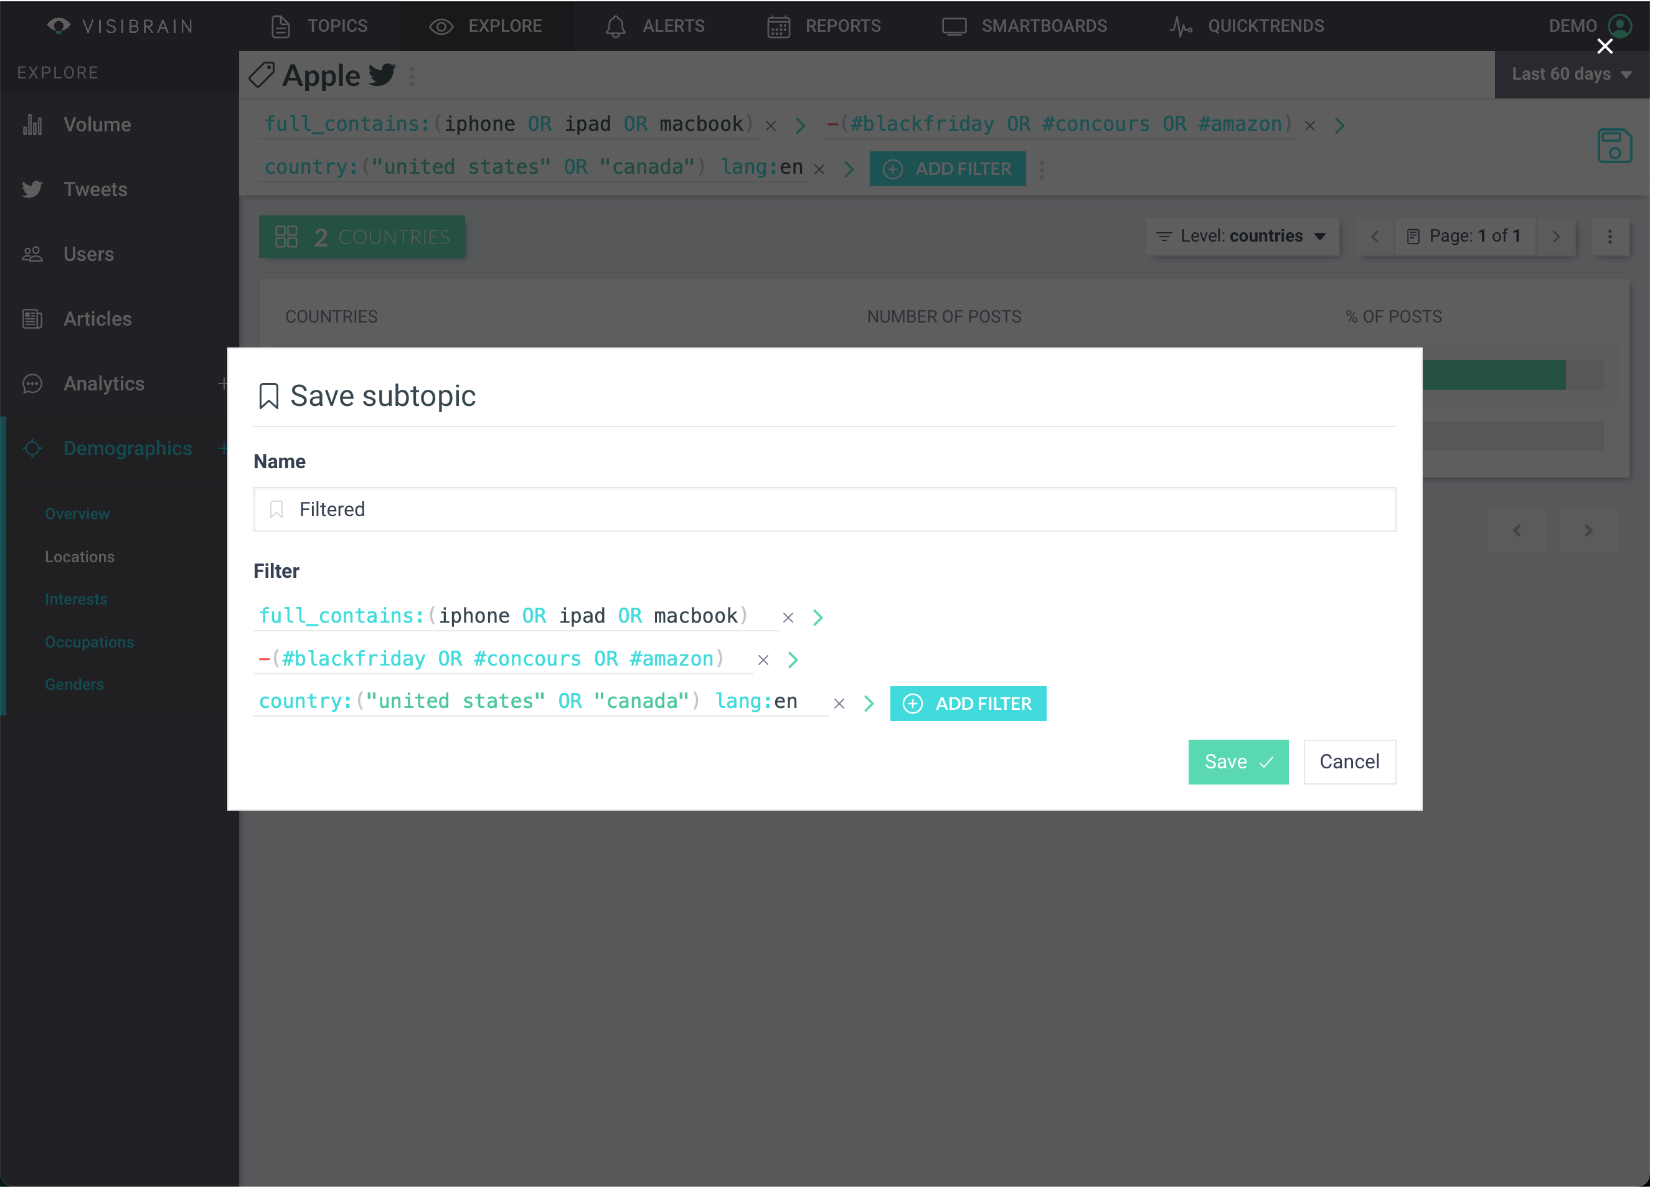Image resolution: width=1653 pixels, height=1188 pixels.
Task: Open the ALERTS tab
Action: pos(655,26)
